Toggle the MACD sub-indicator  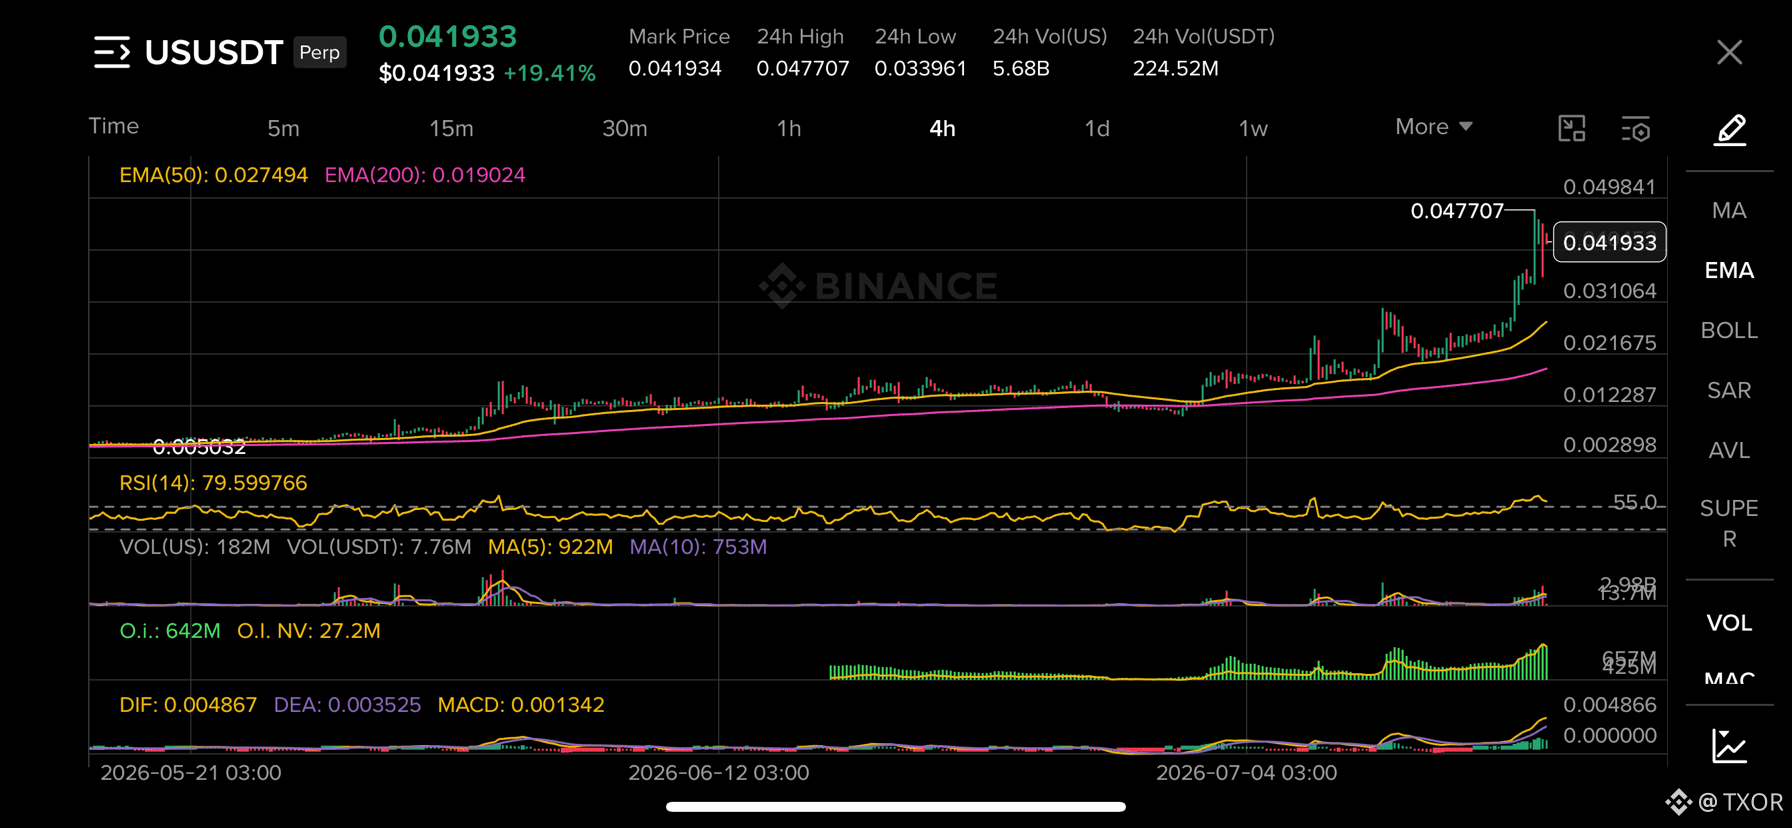(x=1729, y=678)
